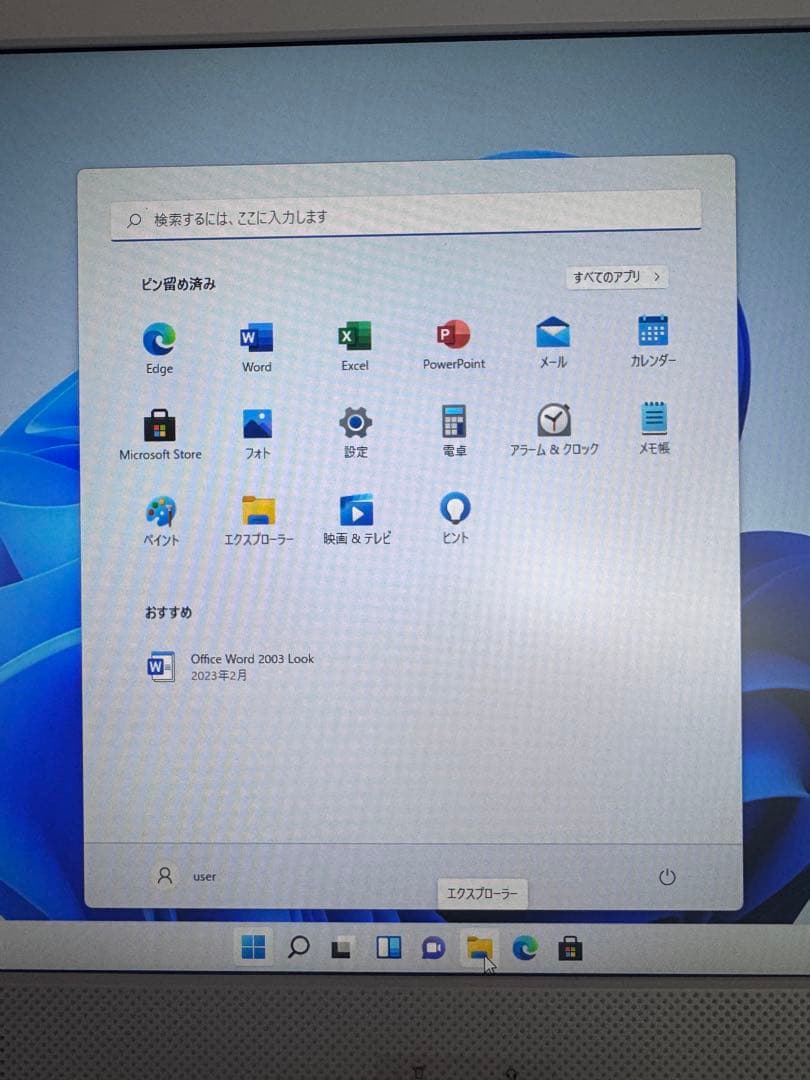Expand すべてのアプリ to see all apps

(x=616, y=278)
